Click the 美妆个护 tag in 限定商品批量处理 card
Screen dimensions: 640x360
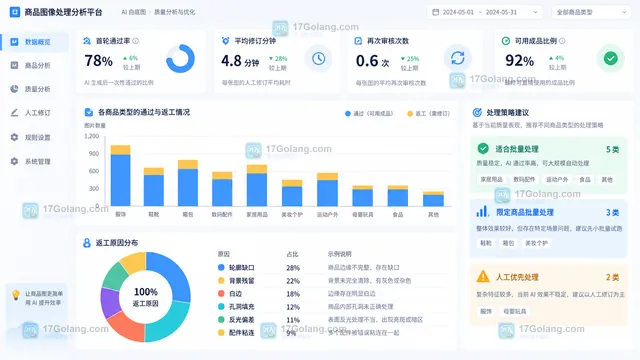(536, 243)
